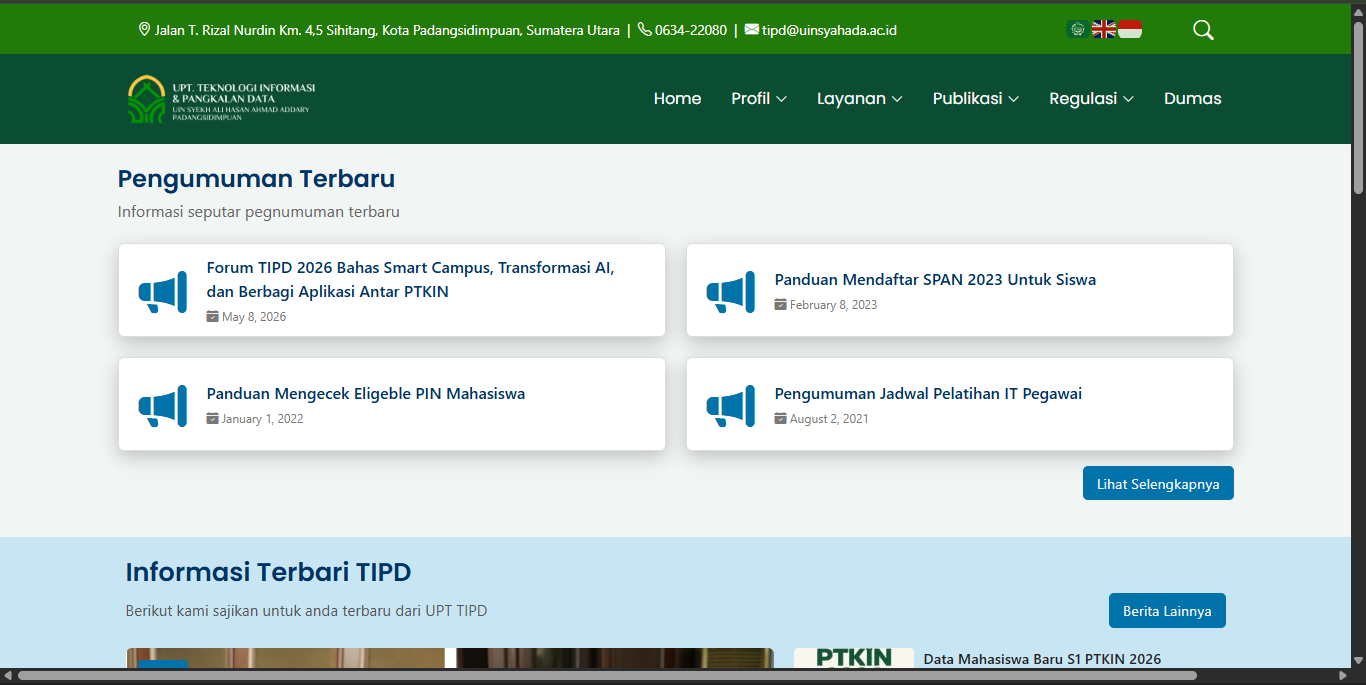The height and width of the screenshot is (685, 1366).
Task: Switch language with the UK flag
Action: (1103, 29)
